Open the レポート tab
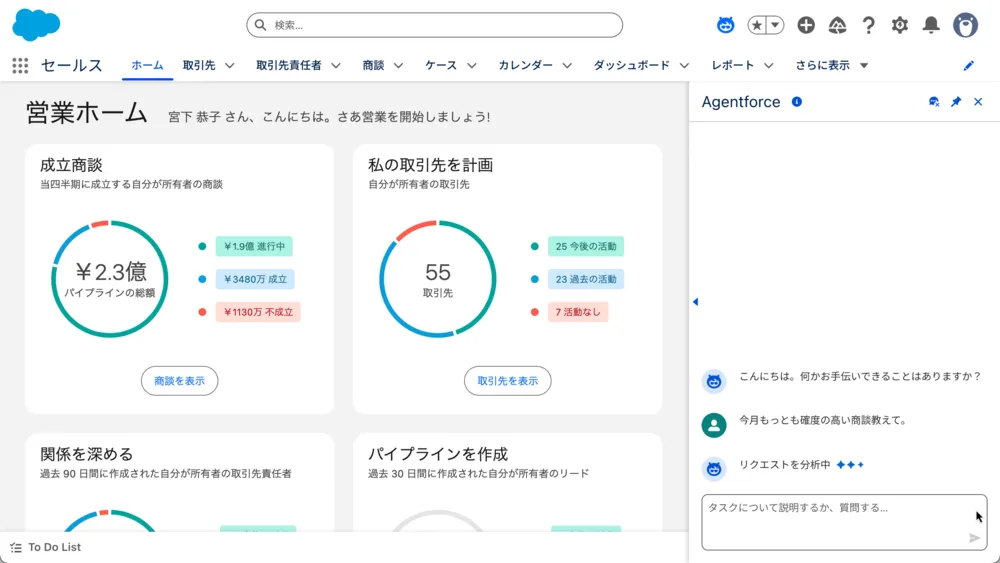 pyautogui.click(x=733, y=65)
